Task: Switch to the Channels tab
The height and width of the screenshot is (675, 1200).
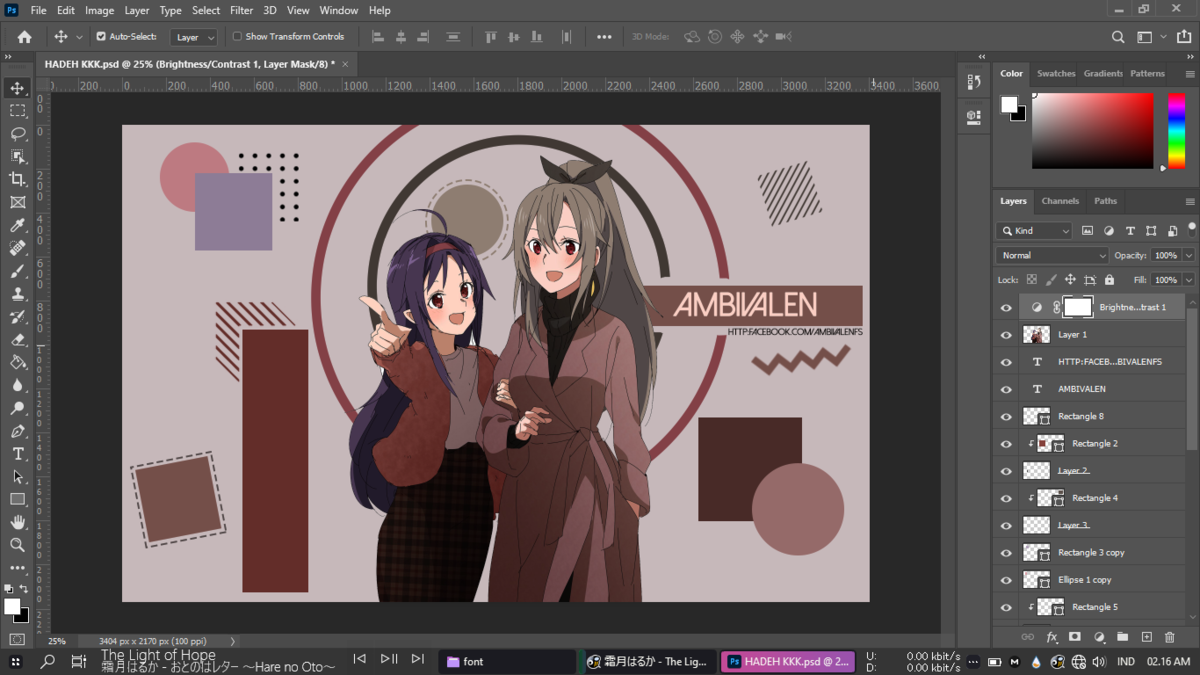Action: tap(1060, 201)
